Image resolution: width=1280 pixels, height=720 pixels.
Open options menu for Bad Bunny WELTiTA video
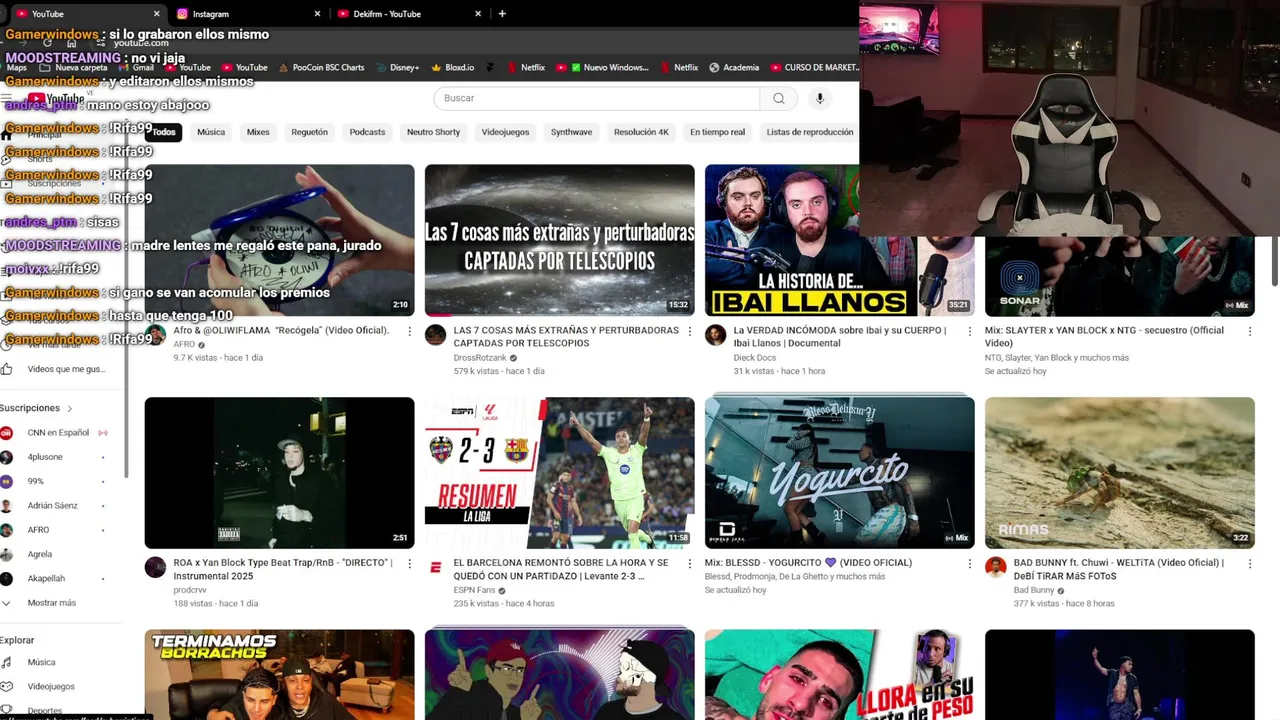pos(1249,563)
